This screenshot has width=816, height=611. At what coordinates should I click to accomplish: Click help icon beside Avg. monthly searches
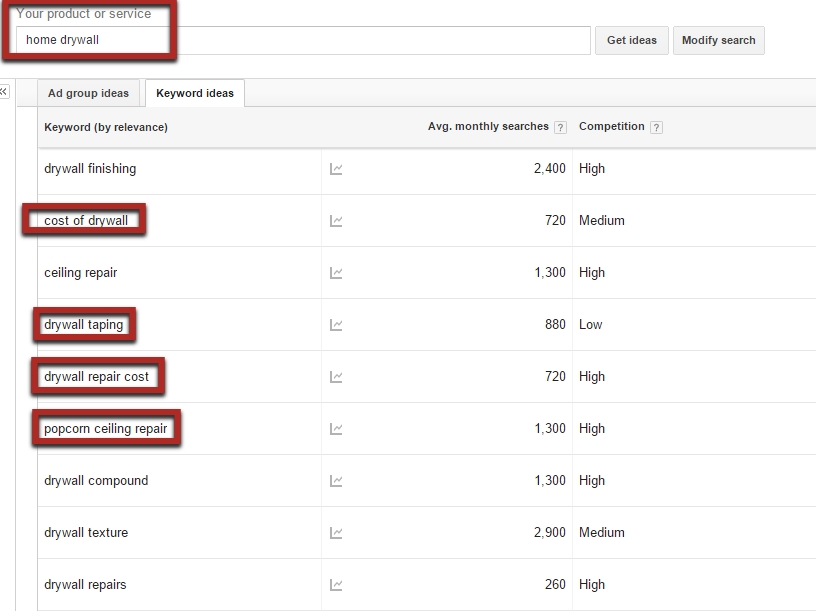(x=560, y=127)
